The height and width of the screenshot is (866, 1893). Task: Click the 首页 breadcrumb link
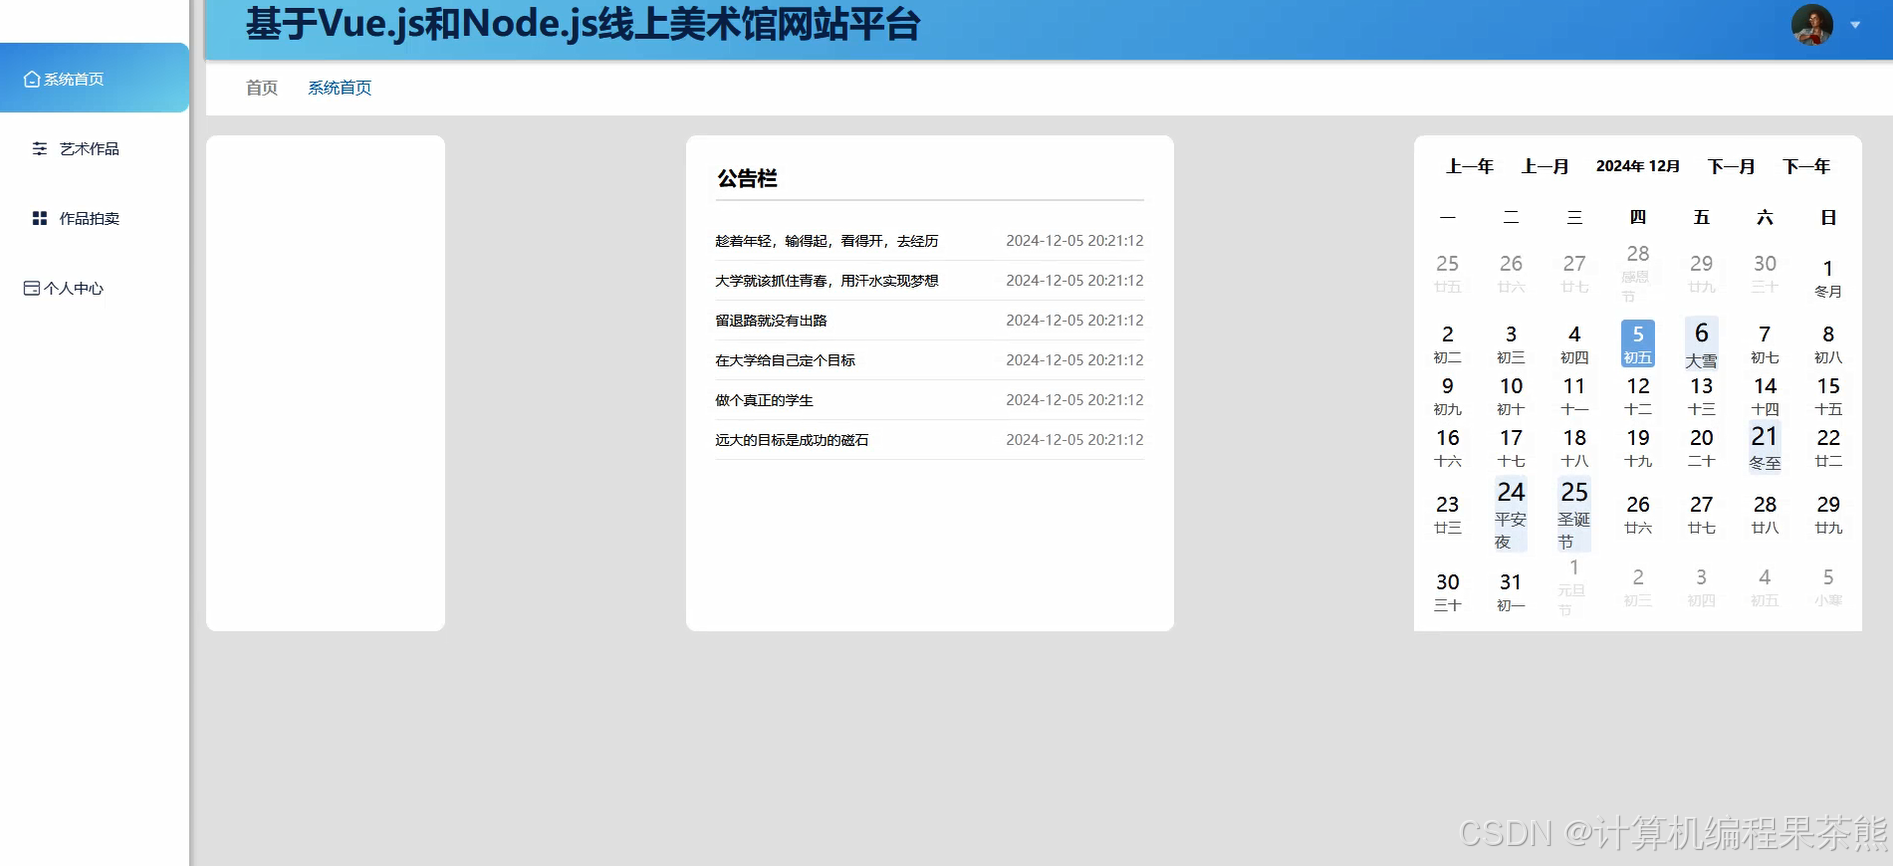click(262, 88)
